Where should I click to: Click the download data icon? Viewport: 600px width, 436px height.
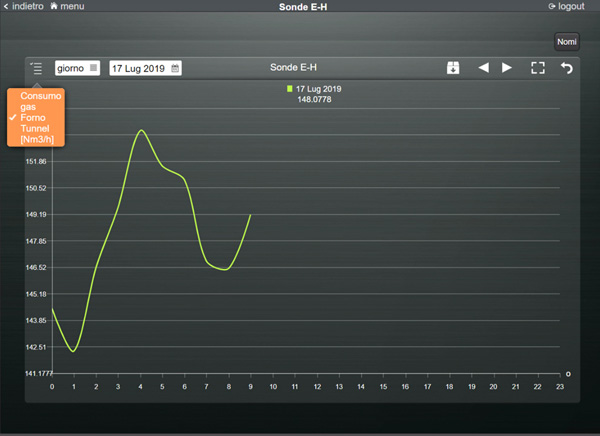pyautogui.click(x=453, y=68)
